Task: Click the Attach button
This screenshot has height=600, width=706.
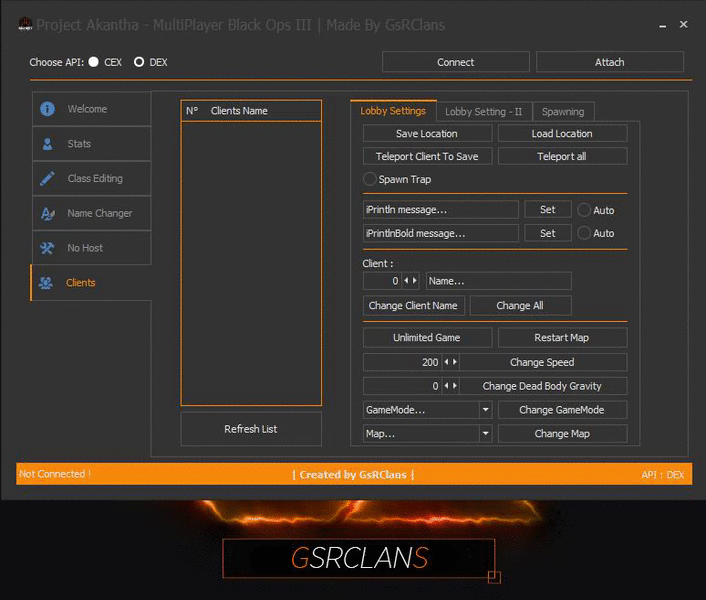Action: pyautogui.click(x=610, y=62)
